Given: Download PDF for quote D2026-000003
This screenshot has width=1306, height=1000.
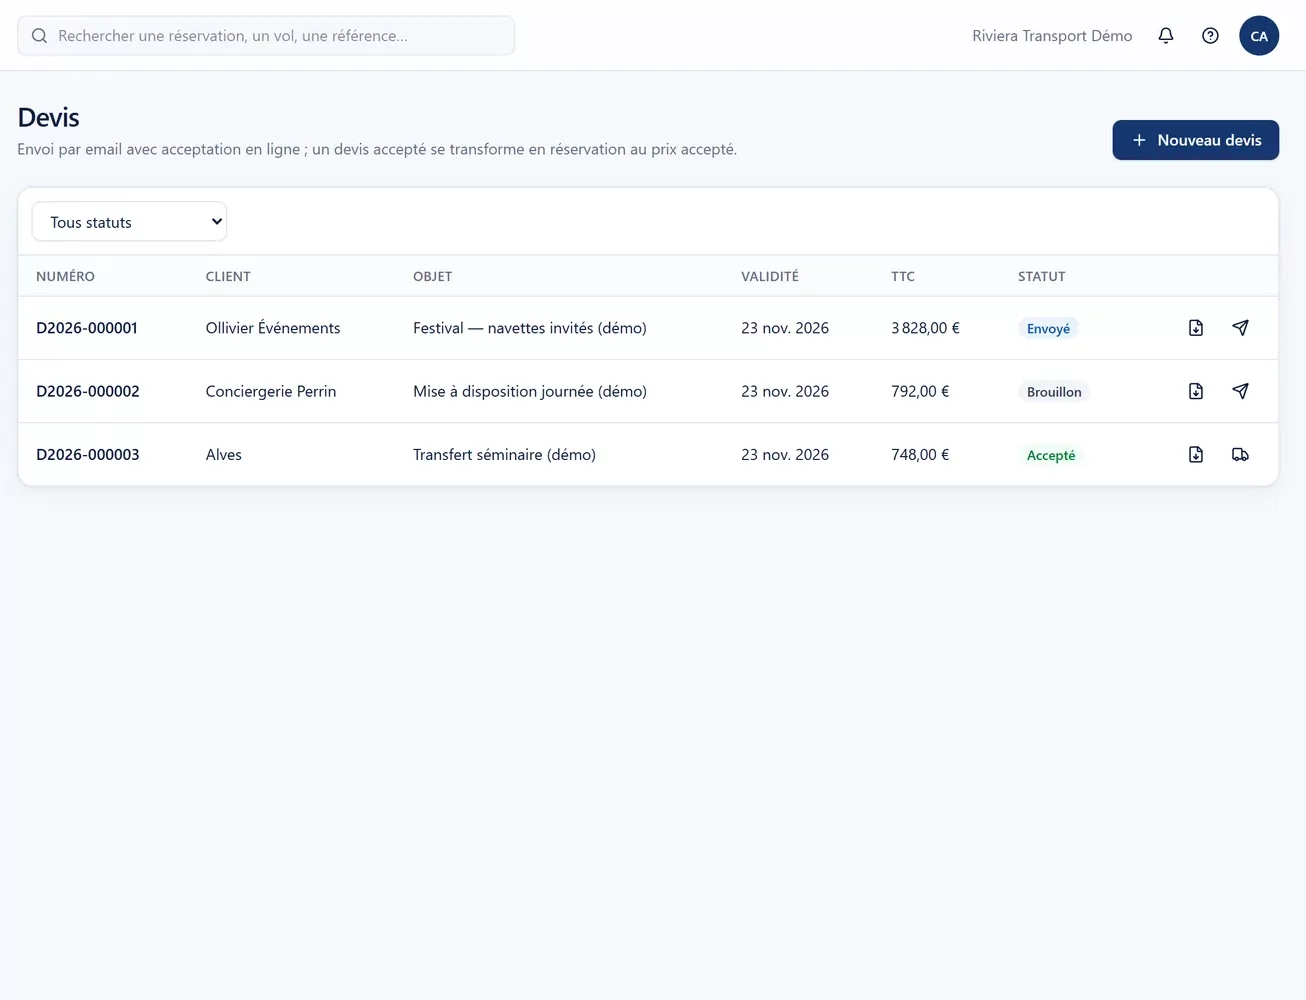Looking at the screenshot, I should (1196, 454).
